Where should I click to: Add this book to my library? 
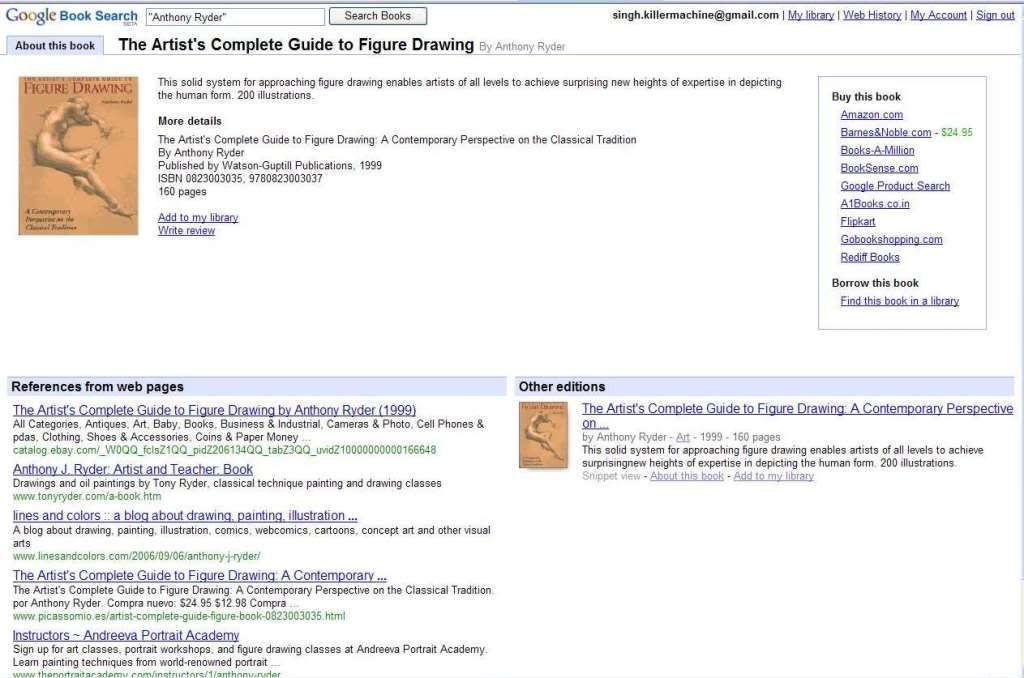coord(198,217)
